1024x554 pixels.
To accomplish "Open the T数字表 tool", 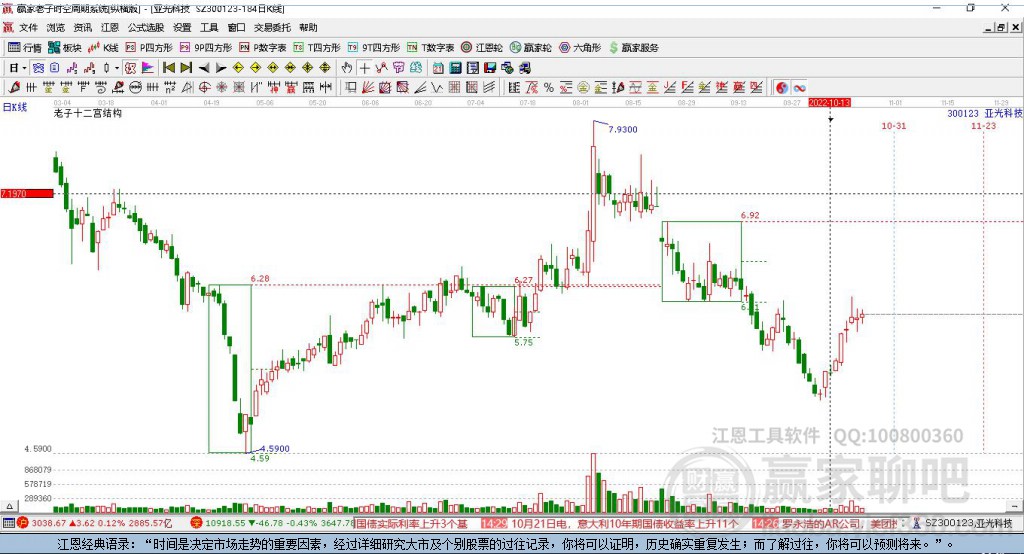I will point(430,48).
